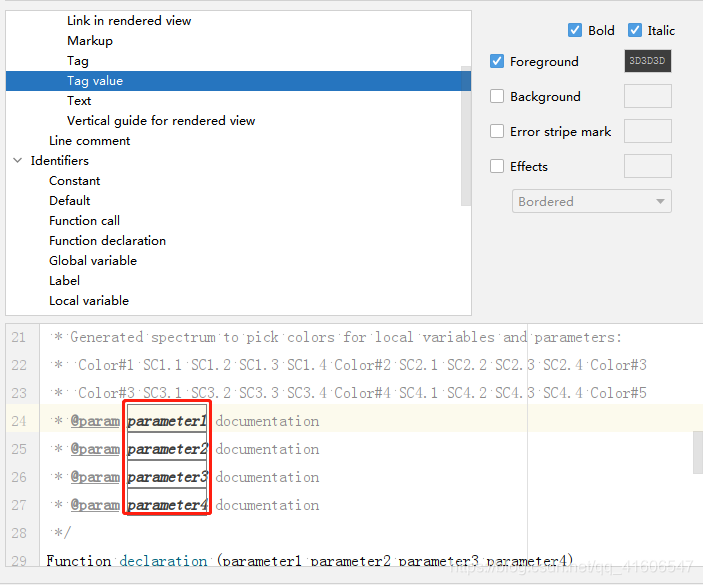Open the foreground color swatch 3D3D3D
703x585 pixels.
tap(647, 61)
